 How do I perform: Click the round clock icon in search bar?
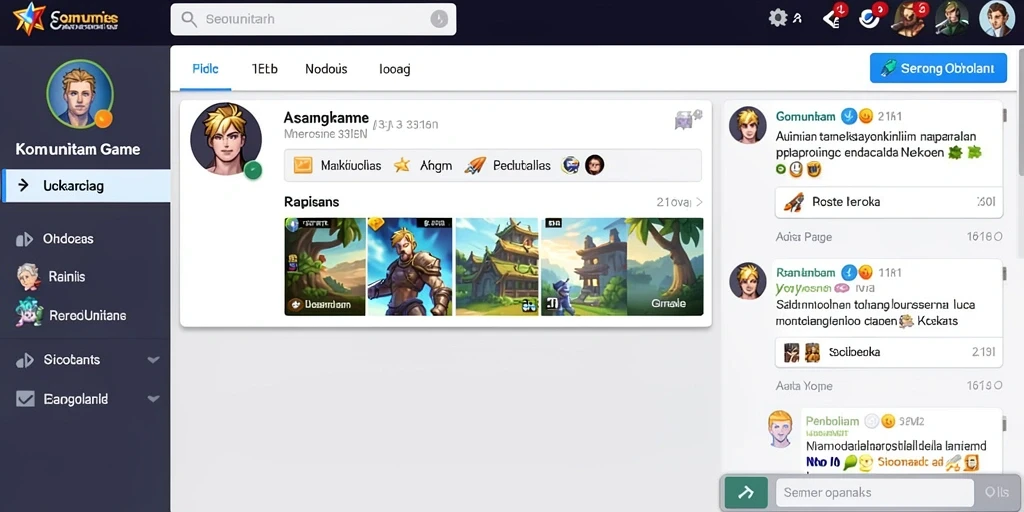439,19
